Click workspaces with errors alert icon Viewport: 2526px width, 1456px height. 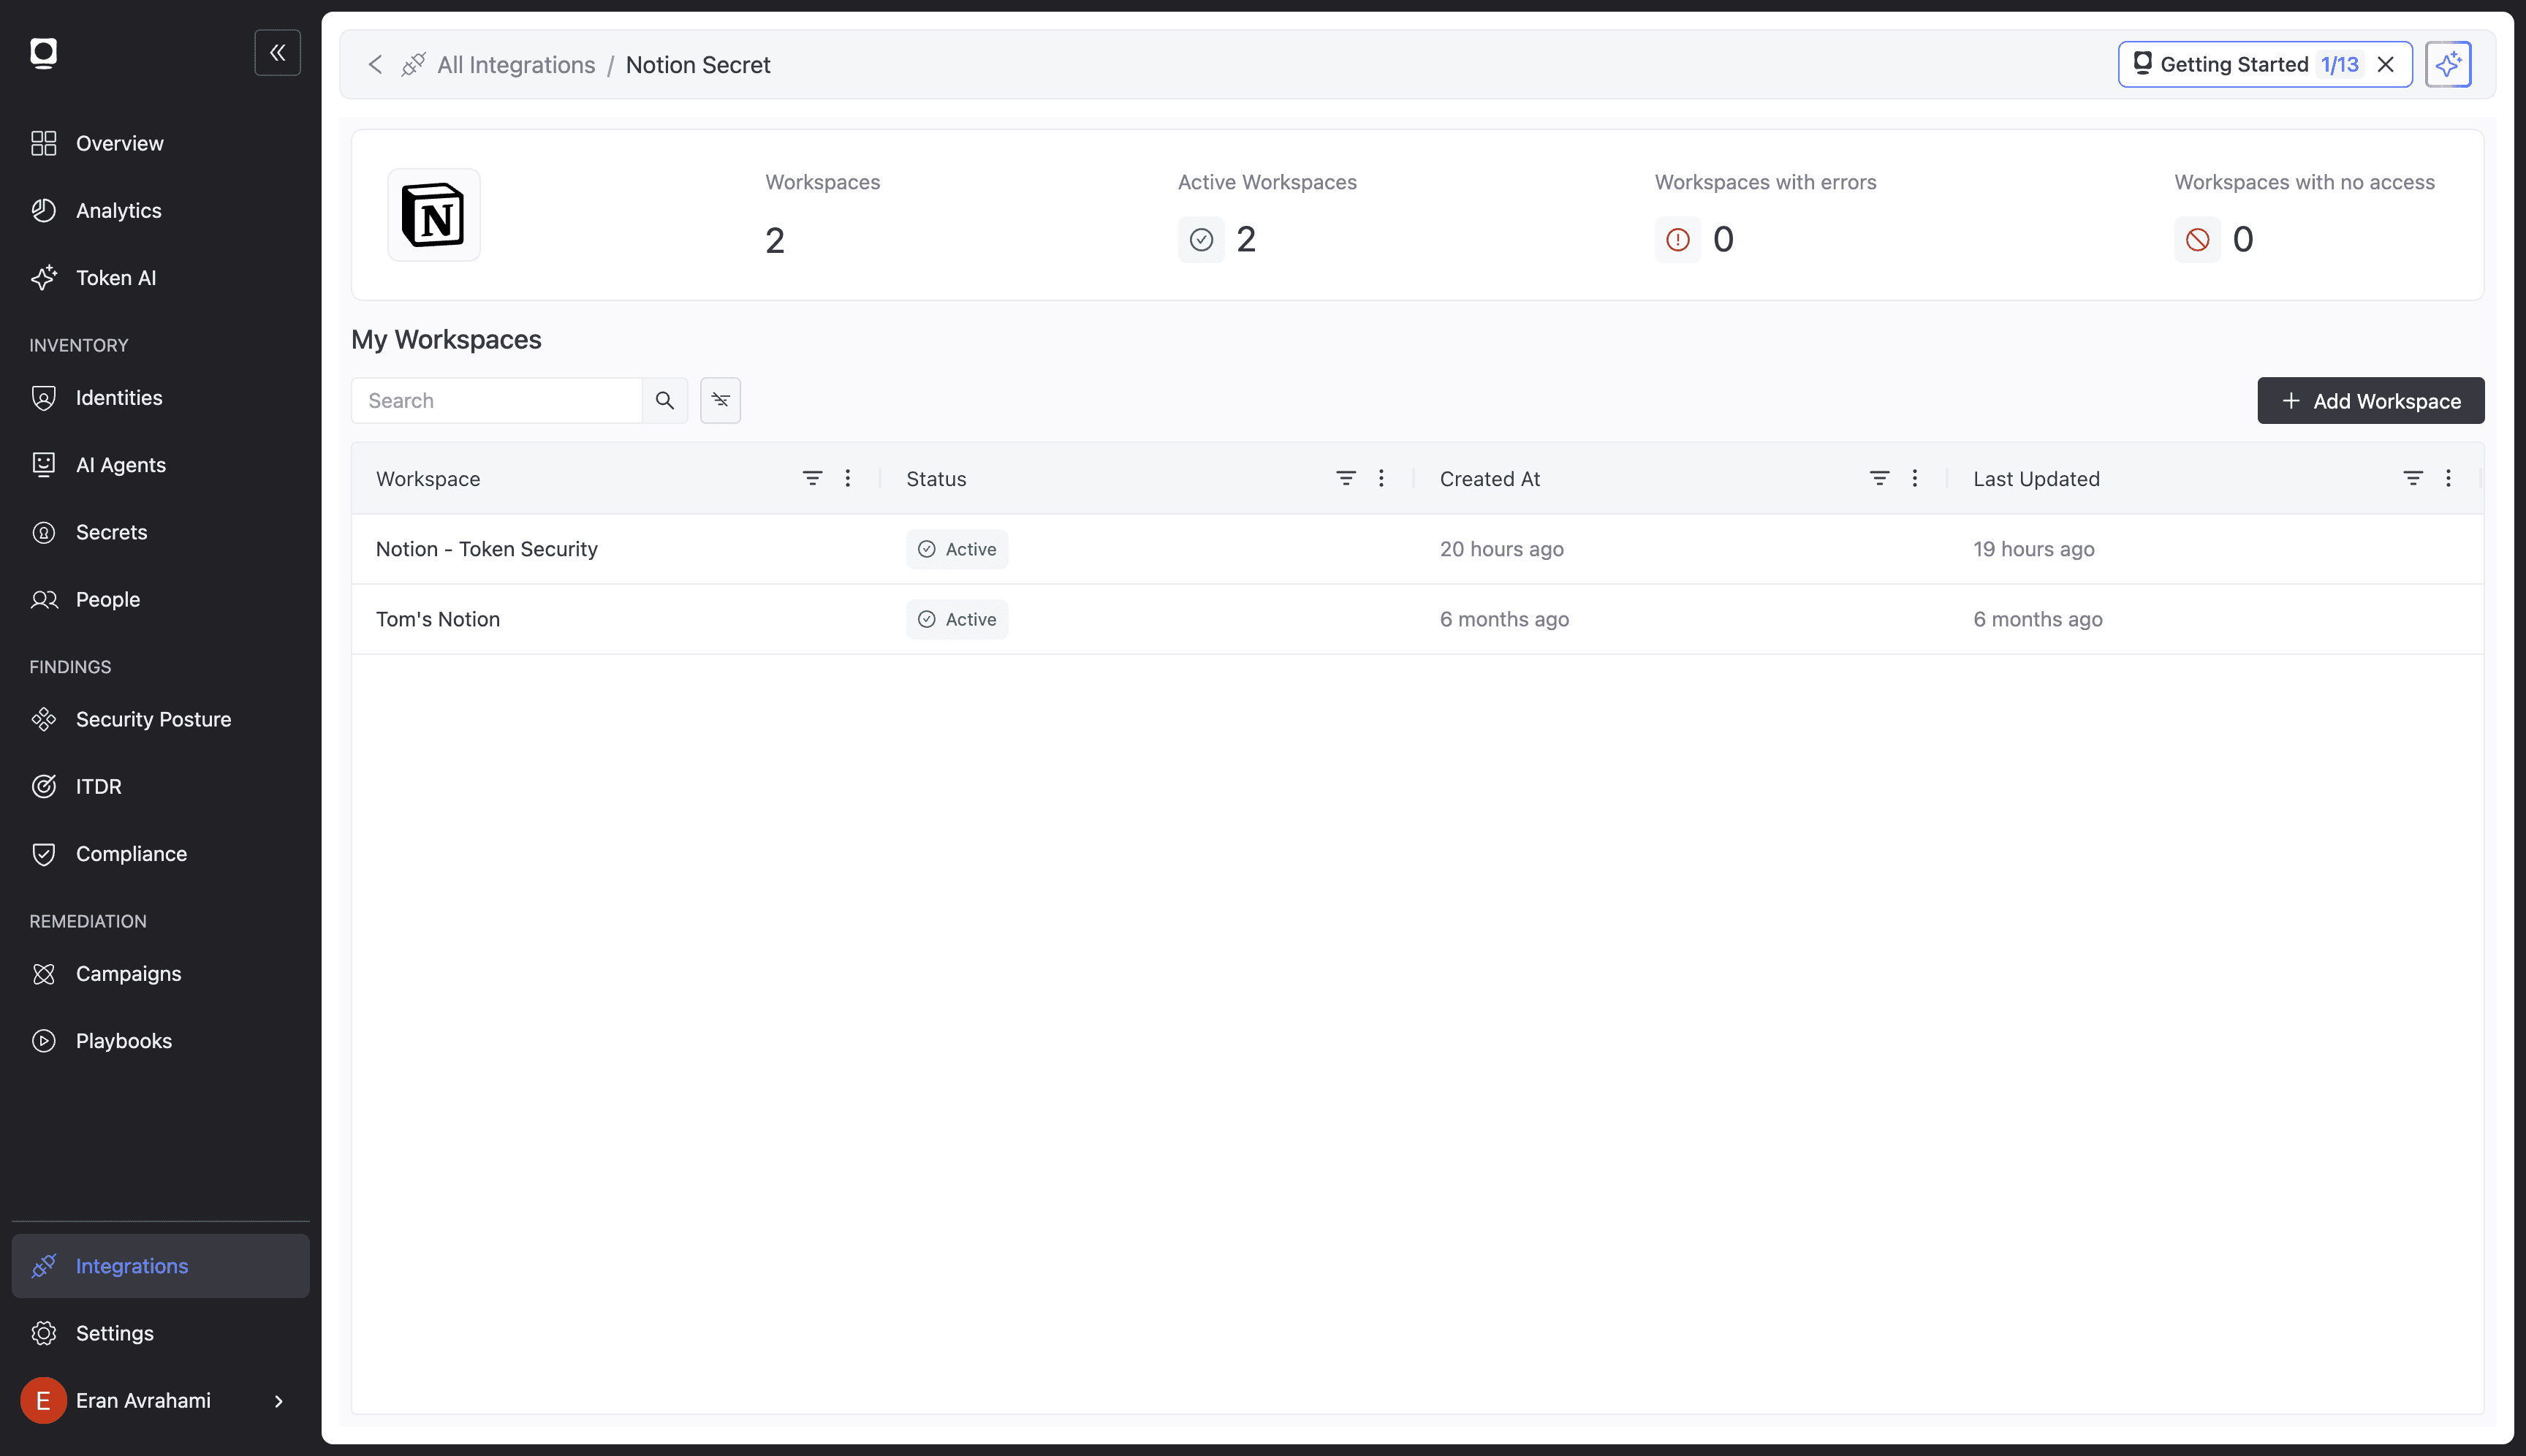click(x=1678, y=239)
